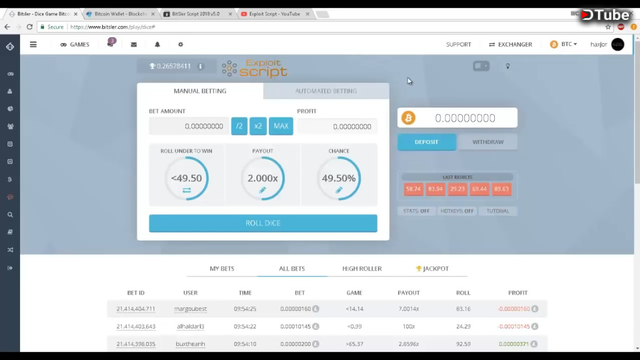Open the Jackpot tab
640x360 pixels.
pyautogui.click(x=432, y=269)
